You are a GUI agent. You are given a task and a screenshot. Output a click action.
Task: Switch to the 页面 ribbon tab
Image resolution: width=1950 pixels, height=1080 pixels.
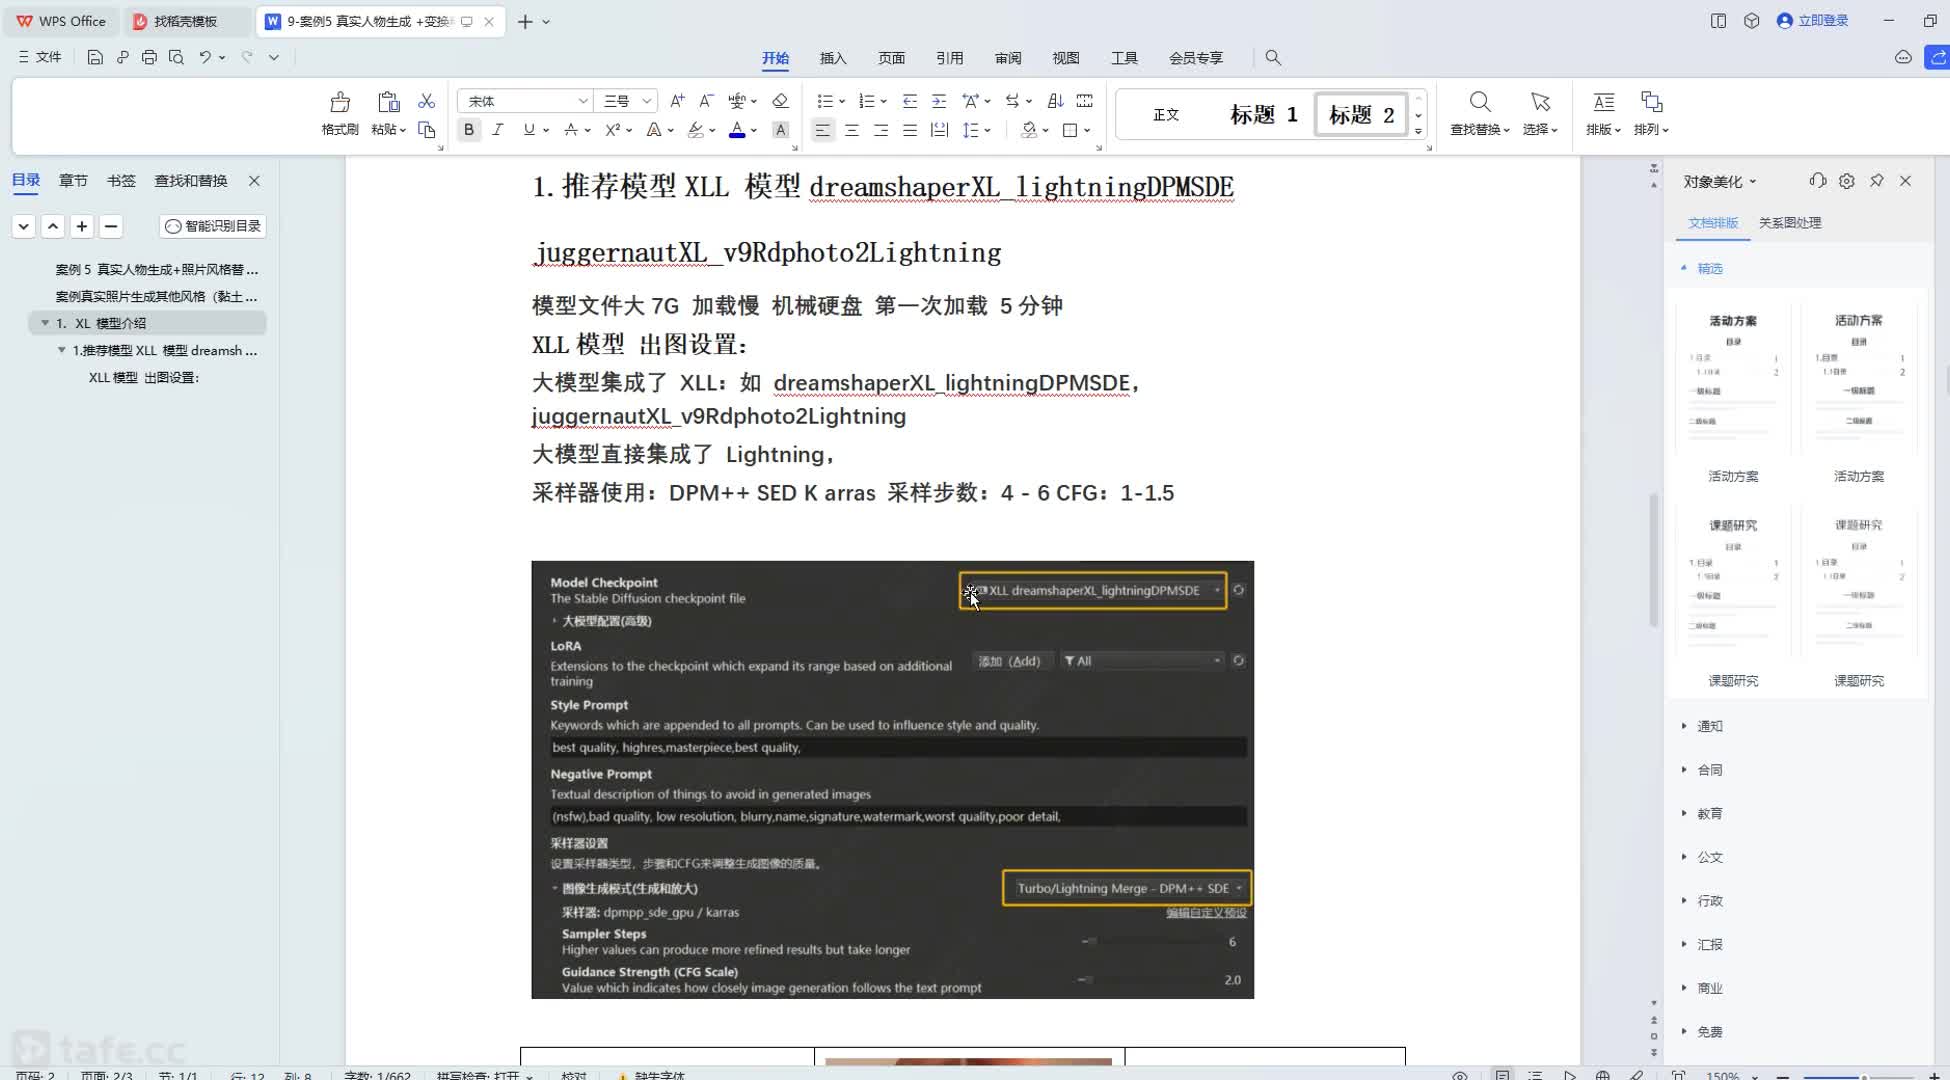[x=891, y=58]
